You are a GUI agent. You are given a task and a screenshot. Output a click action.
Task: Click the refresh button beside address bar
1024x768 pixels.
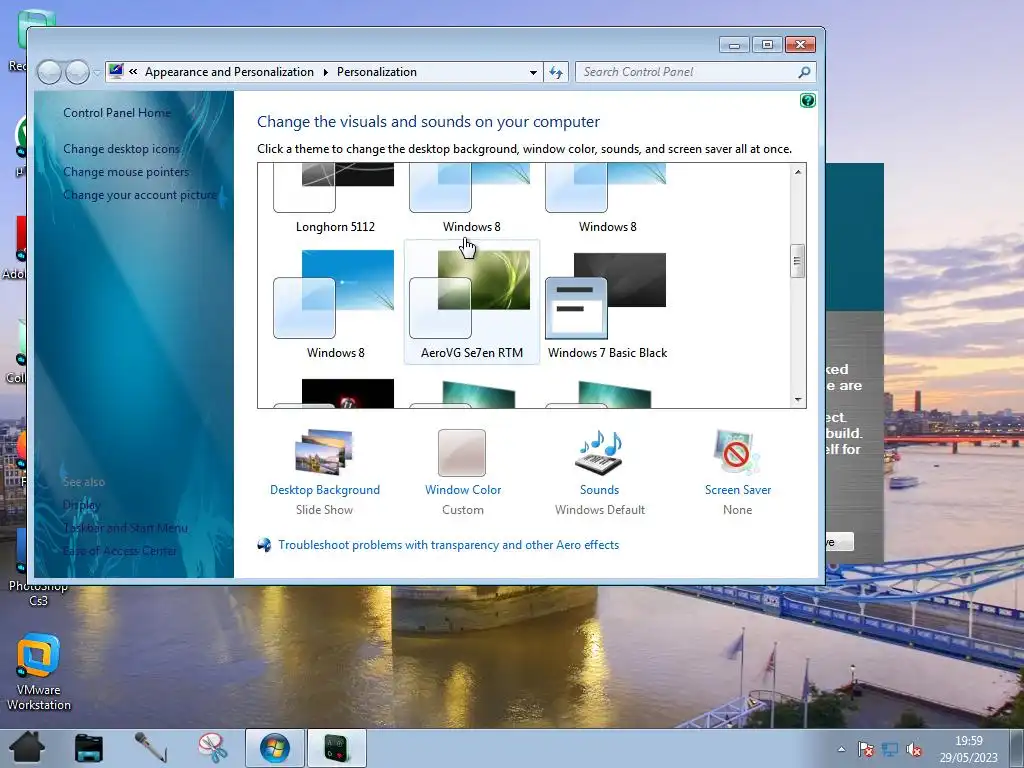click(x=556, y=72)
